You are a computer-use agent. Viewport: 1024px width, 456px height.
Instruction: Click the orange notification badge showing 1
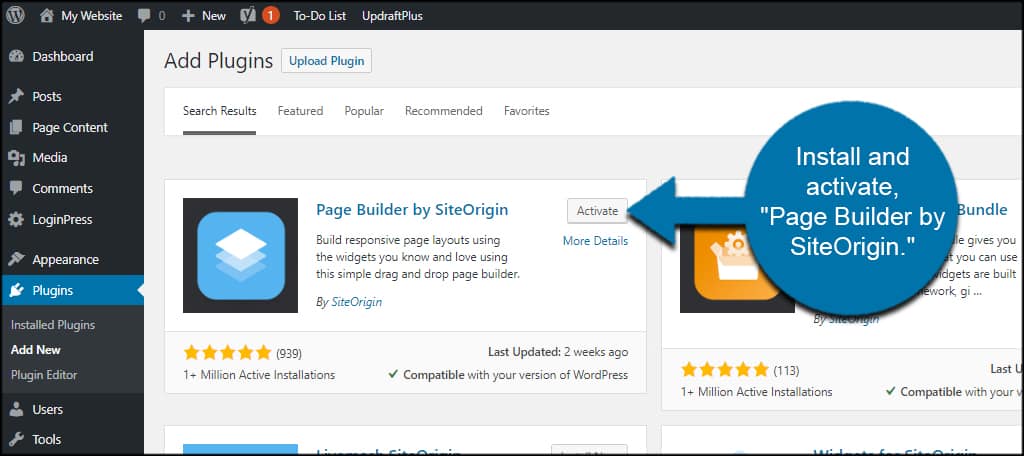[270, 16]
